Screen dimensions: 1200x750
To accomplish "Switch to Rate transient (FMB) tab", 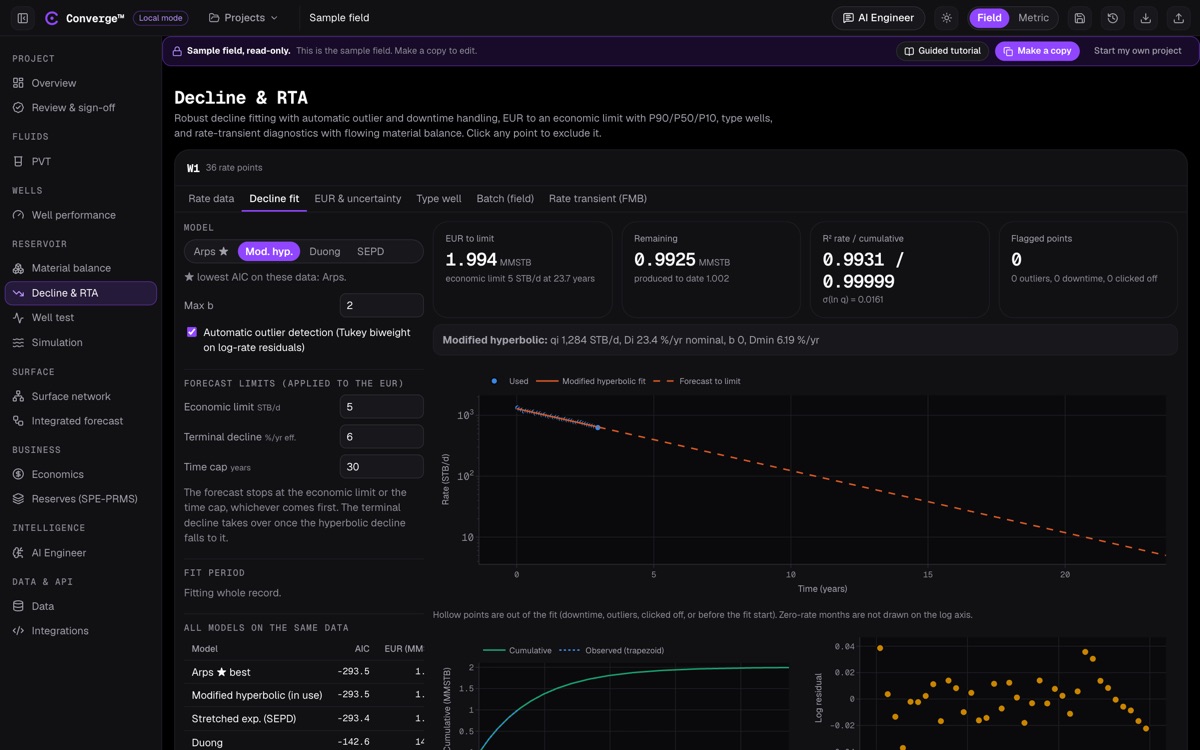I will pyautogui.click(x=598, y=199).
